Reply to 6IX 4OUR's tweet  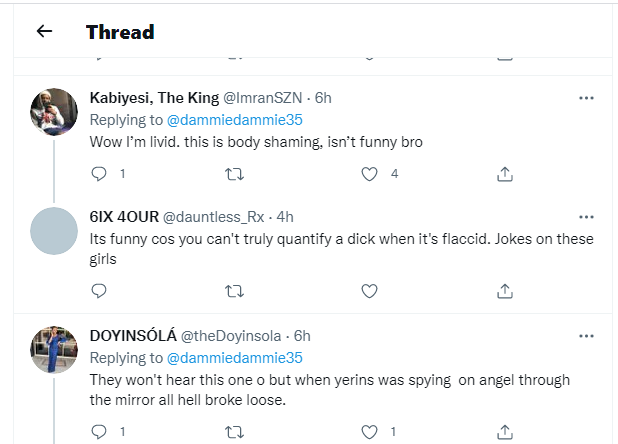98,291
